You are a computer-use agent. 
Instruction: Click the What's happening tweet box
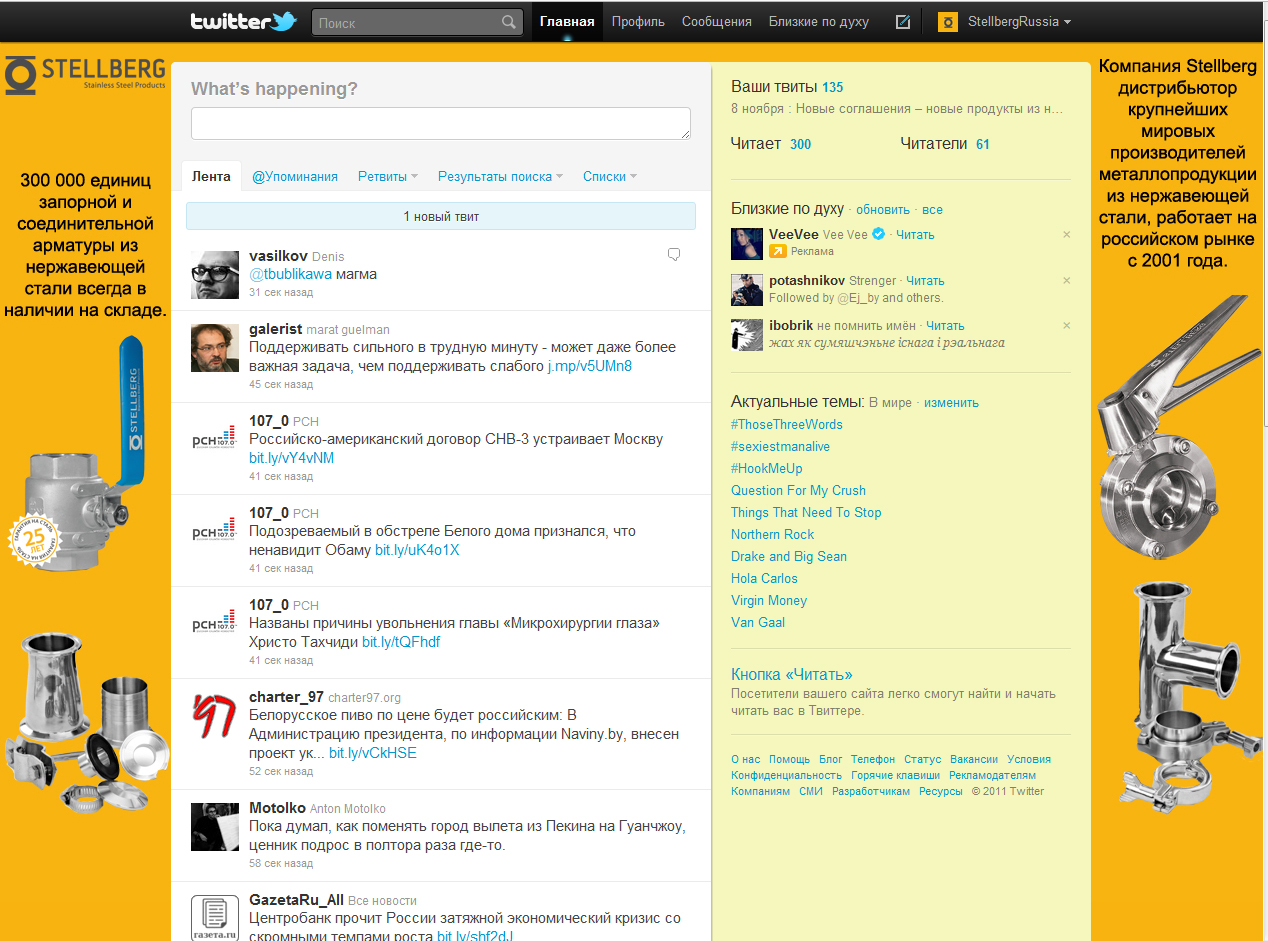[441, 123]
